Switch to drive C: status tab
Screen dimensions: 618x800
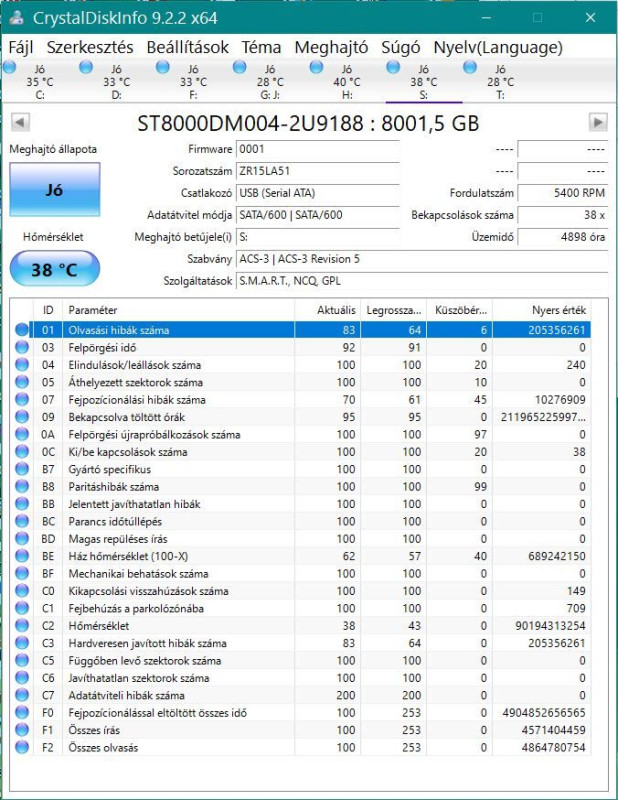pyautogui.click(x=40, y=82)
